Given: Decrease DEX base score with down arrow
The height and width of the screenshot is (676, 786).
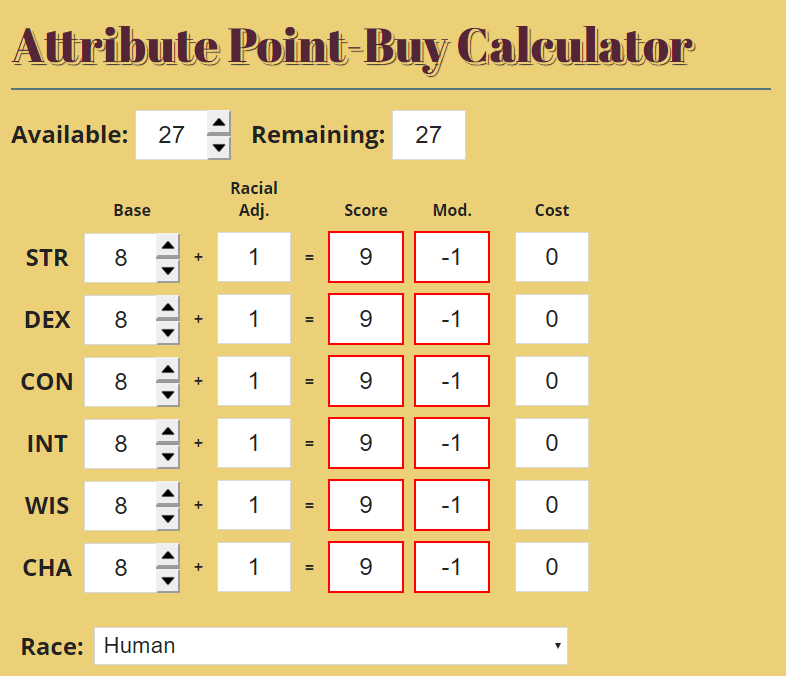Looking at the screenshot, I should pos(167,332).
